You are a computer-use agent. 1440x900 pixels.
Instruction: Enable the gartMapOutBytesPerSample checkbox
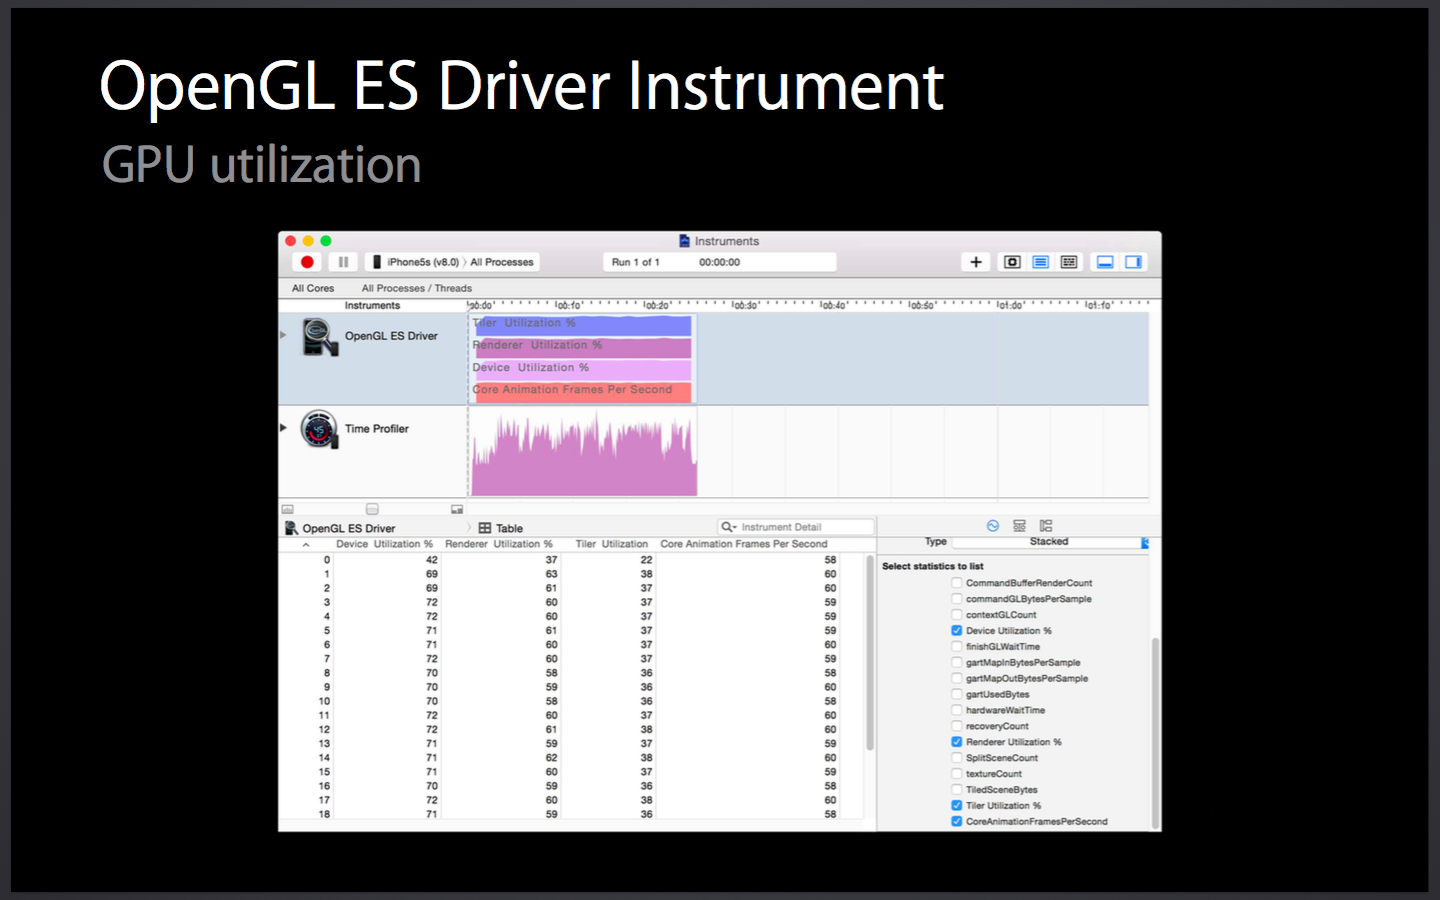(957, 679)
